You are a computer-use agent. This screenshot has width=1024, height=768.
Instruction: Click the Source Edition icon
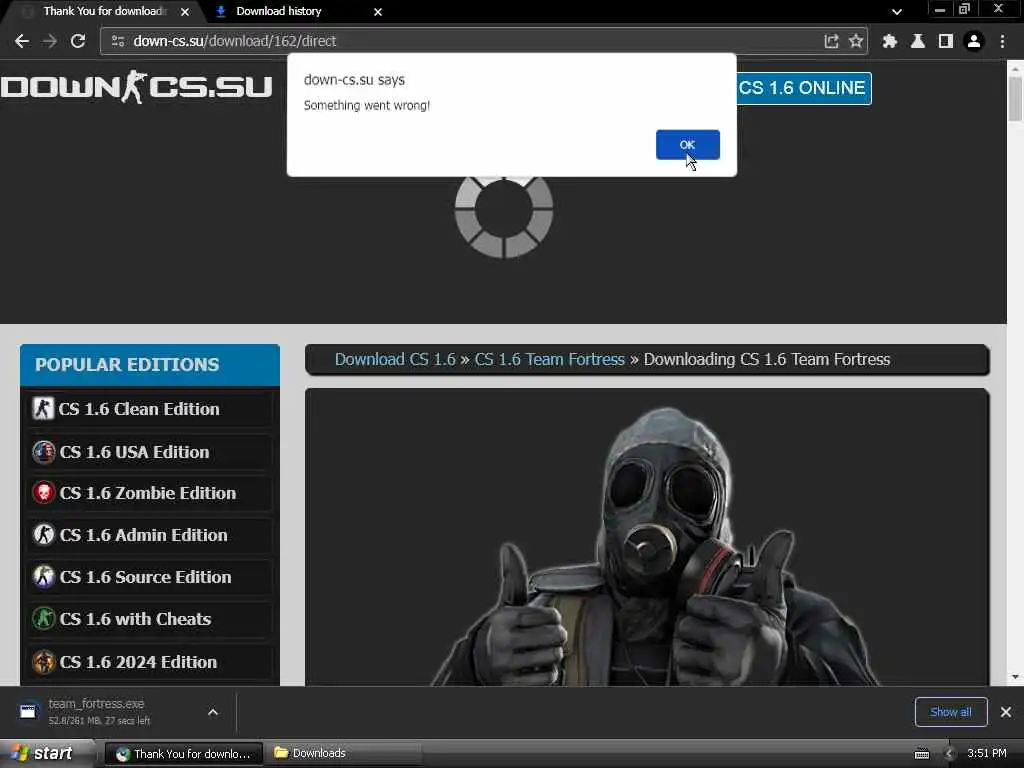43,577
